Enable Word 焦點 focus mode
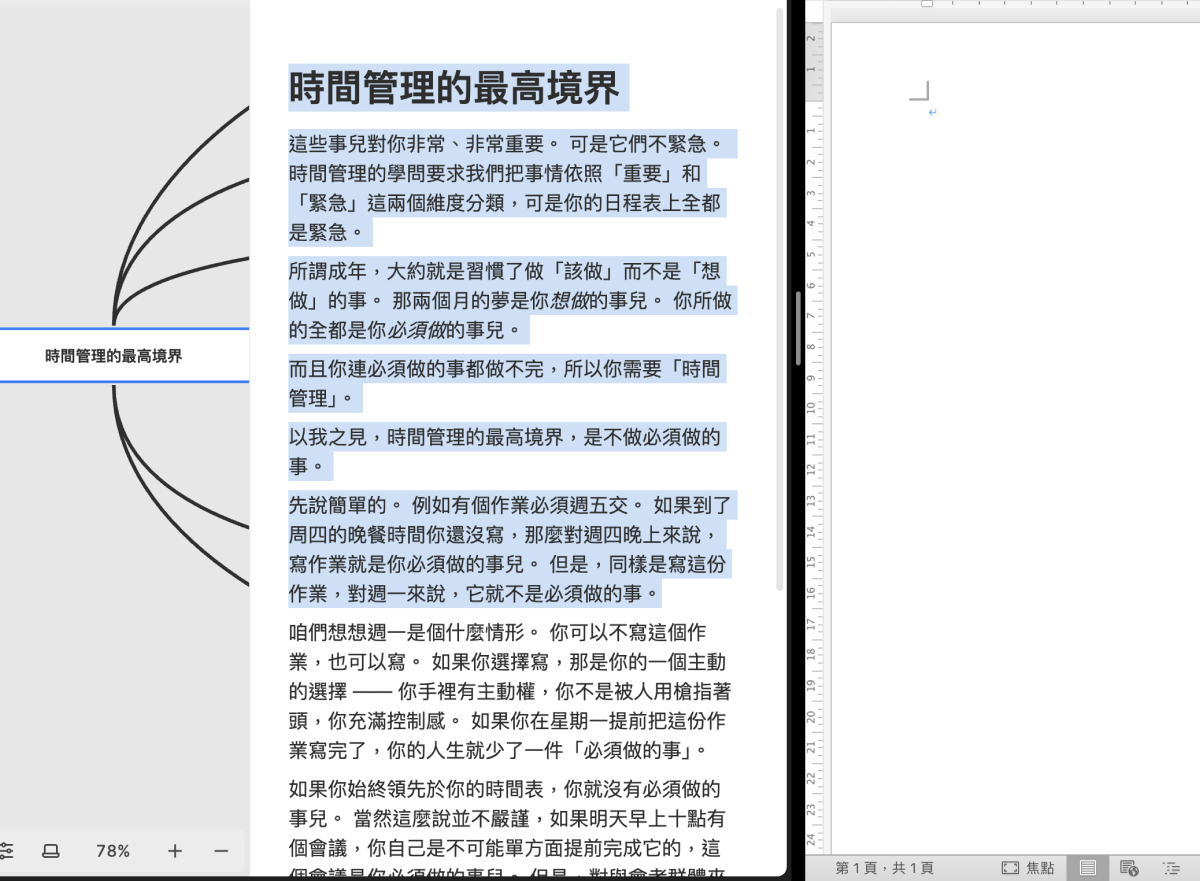The image size is (1200, 881). tap(1027, 868)
